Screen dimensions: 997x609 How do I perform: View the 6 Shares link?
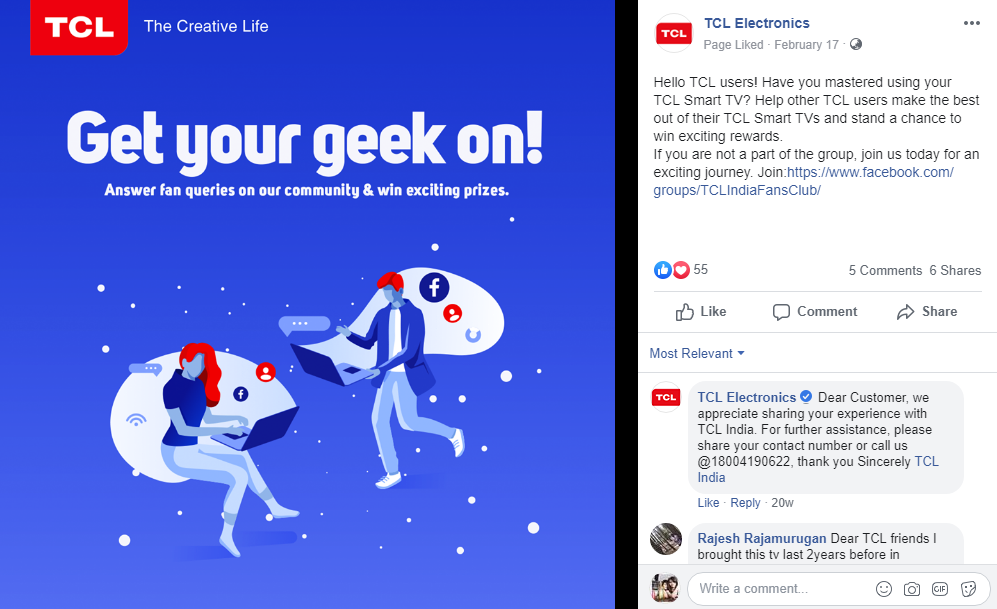coord(955,270)
